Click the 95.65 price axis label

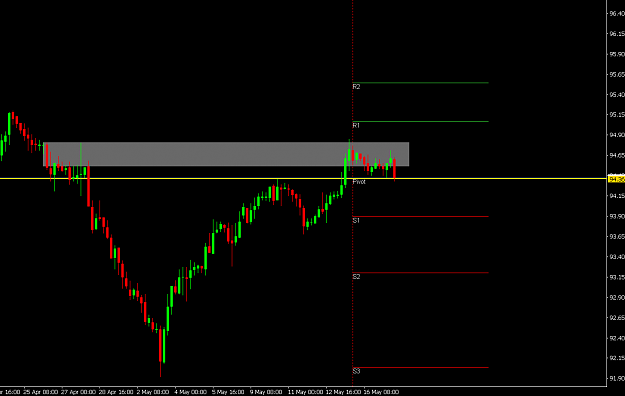(617, 74)
